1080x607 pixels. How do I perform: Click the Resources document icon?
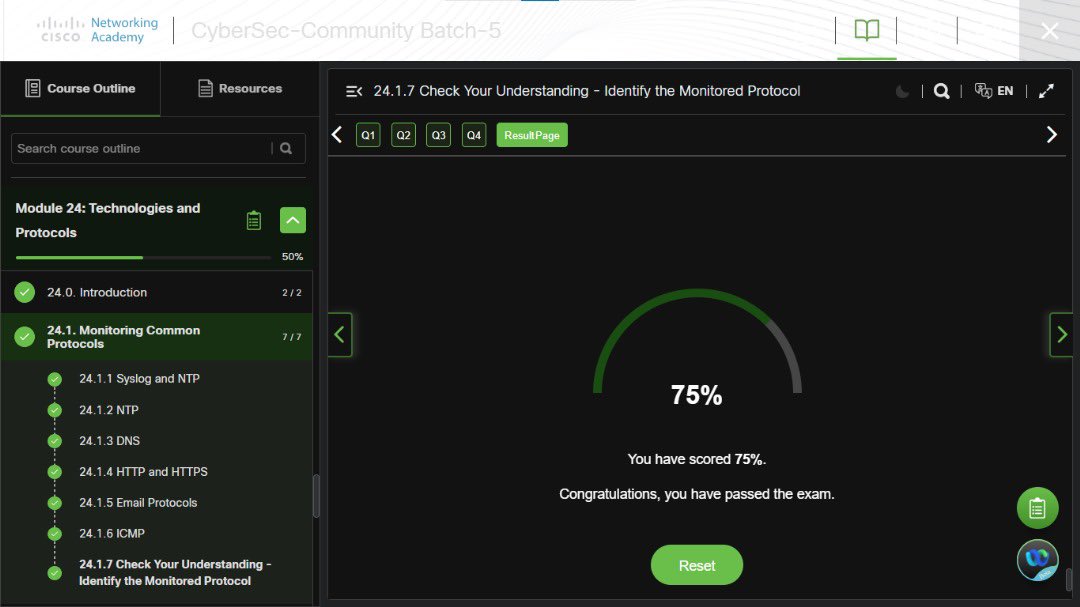205,88
